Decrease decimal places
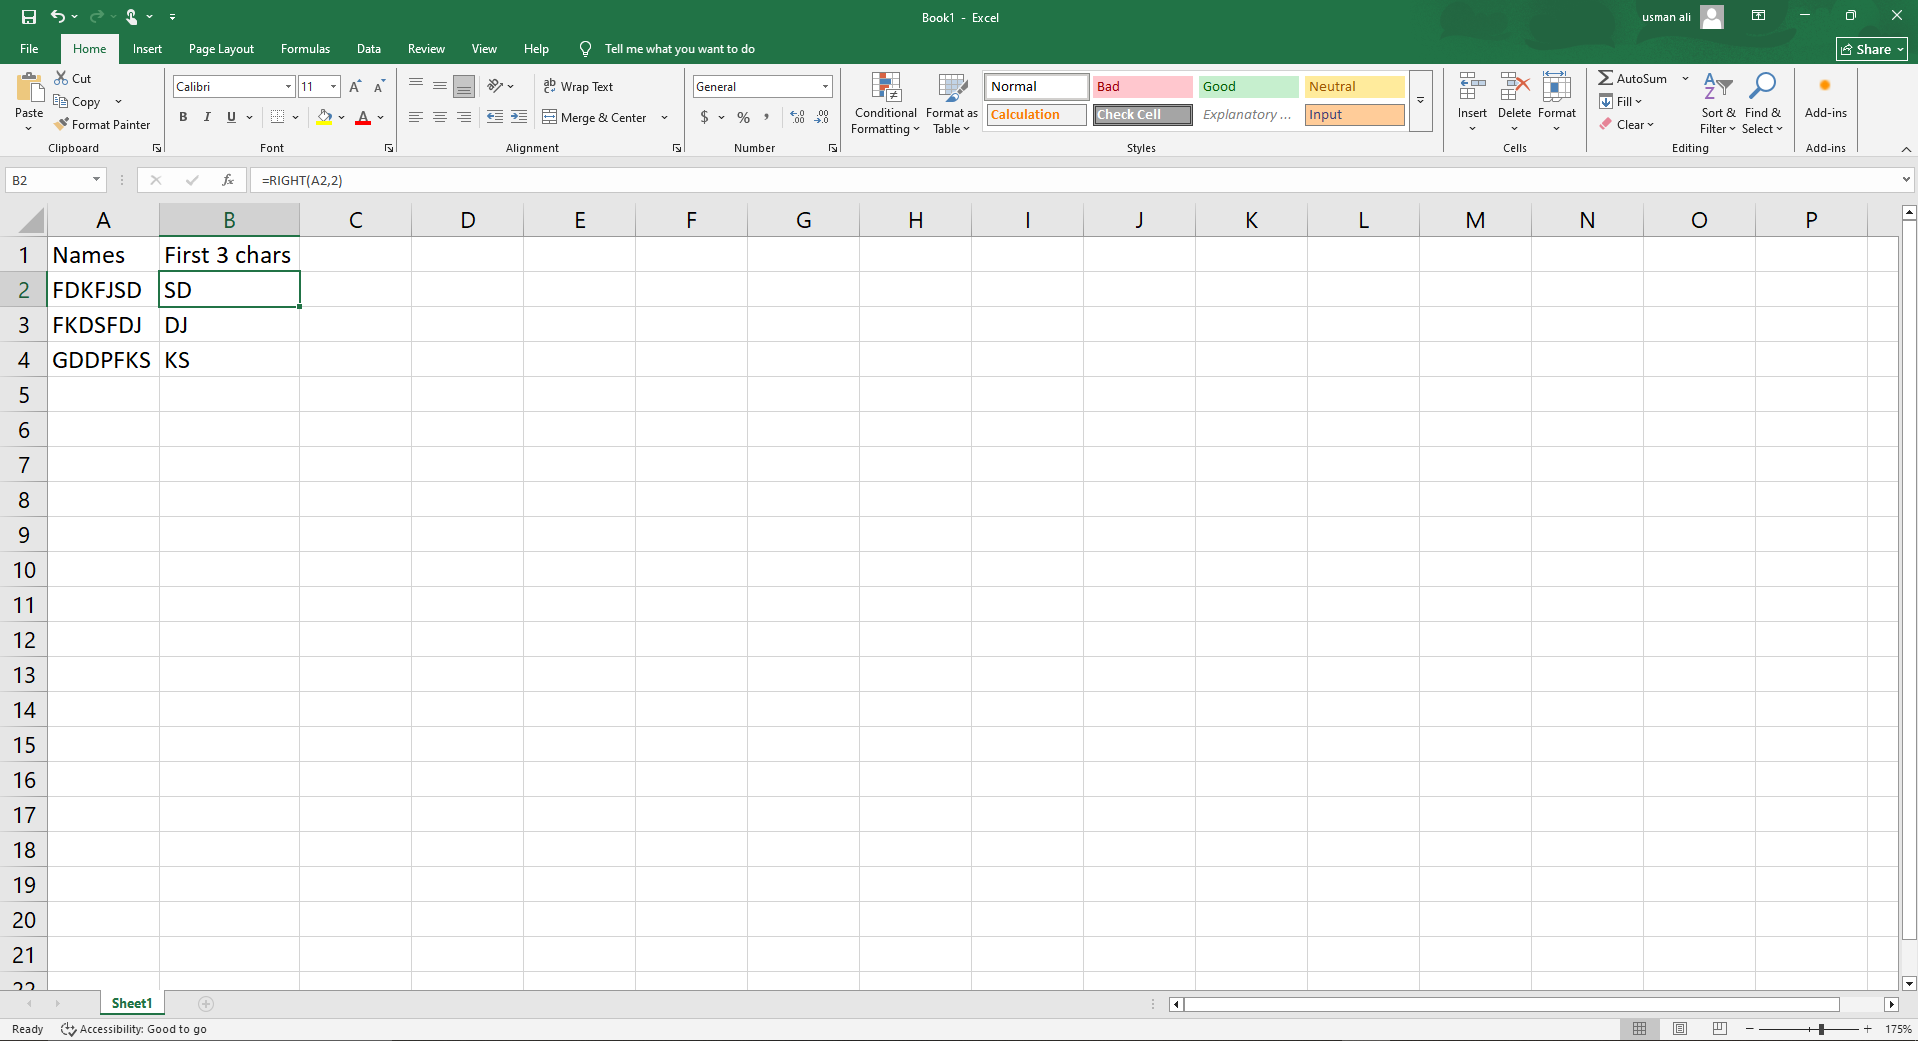This screenshot has width=1918, height=1041. click(821, 117)
